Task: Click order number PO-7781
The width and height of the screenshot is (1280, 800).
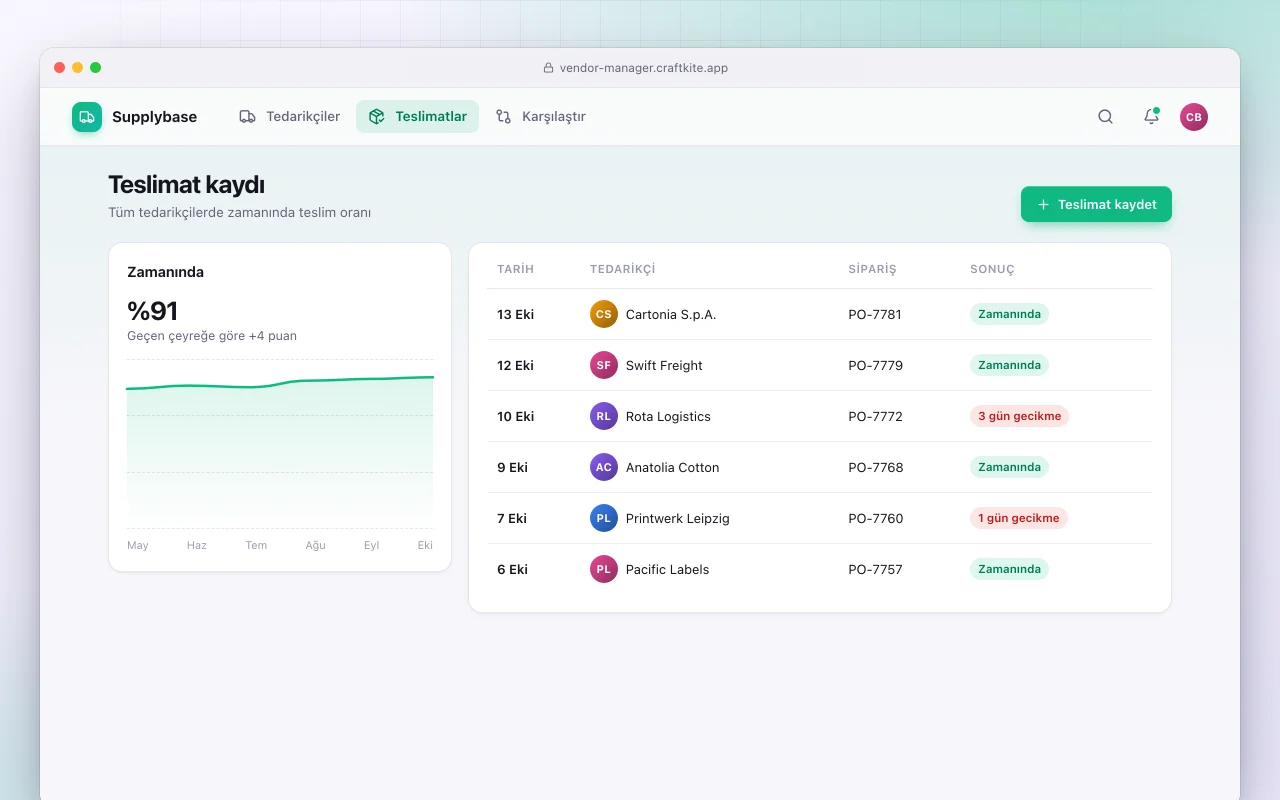Action: [x=875, y=314]
